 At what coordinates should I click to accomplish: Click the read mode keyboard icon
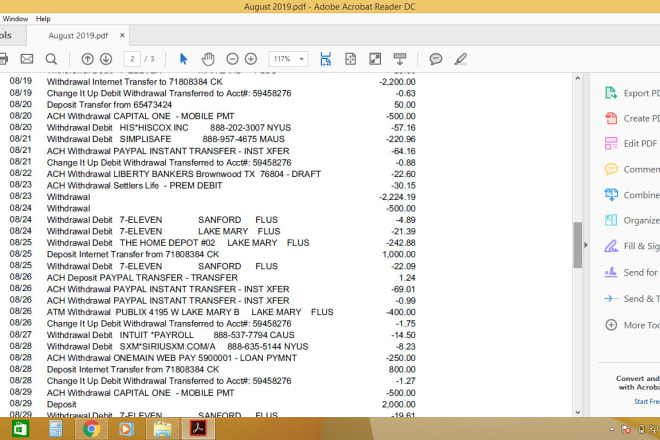coord(399,59)
